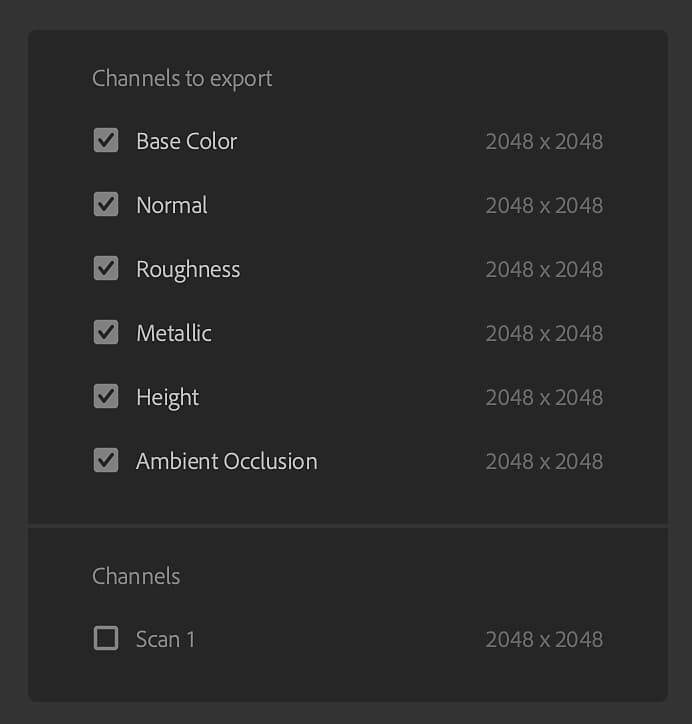
Task: Click the Scan 1 channel name
Action: pyautogui.click(x=165, y=639)
